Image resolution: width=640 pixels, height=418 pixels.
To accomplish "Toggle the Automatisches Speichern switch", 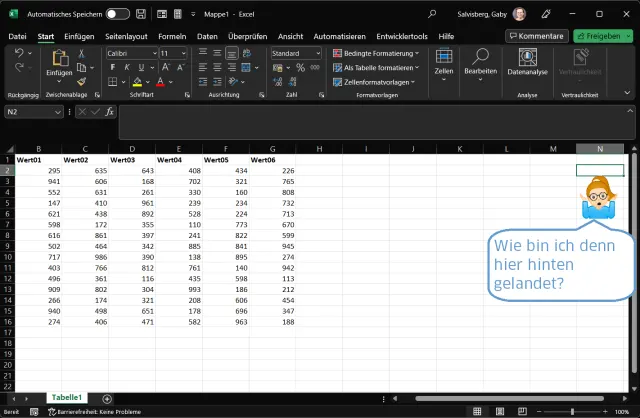I will [117, 15].
